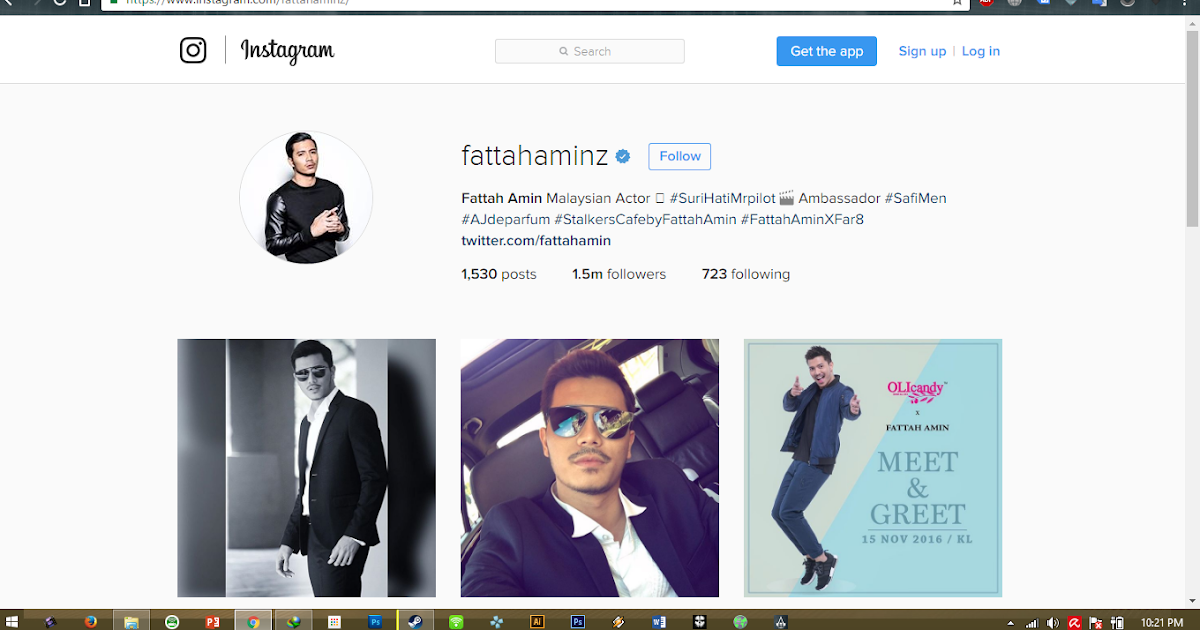
Task: Show hidden system tray icons
Action: pyautogui.click(x=1011, y=623)
